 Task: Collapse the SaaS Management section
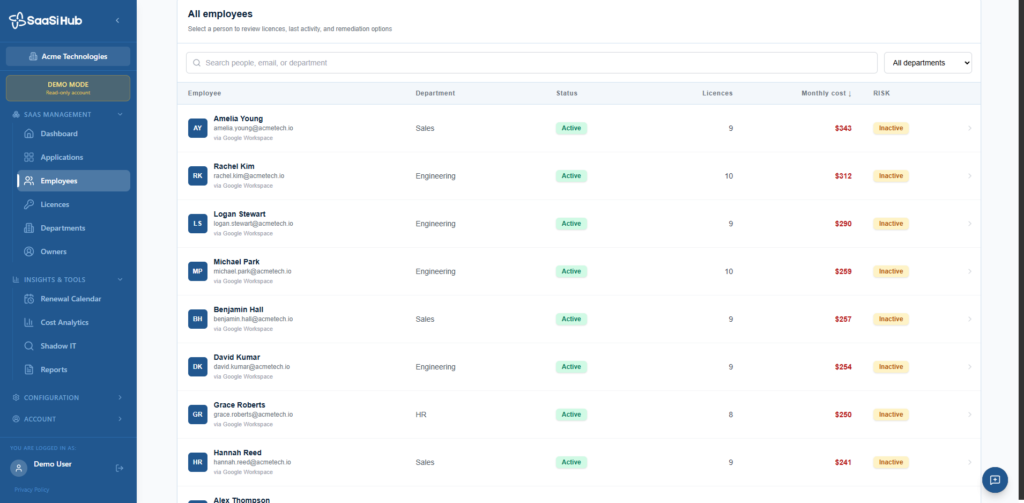point(120,114)
